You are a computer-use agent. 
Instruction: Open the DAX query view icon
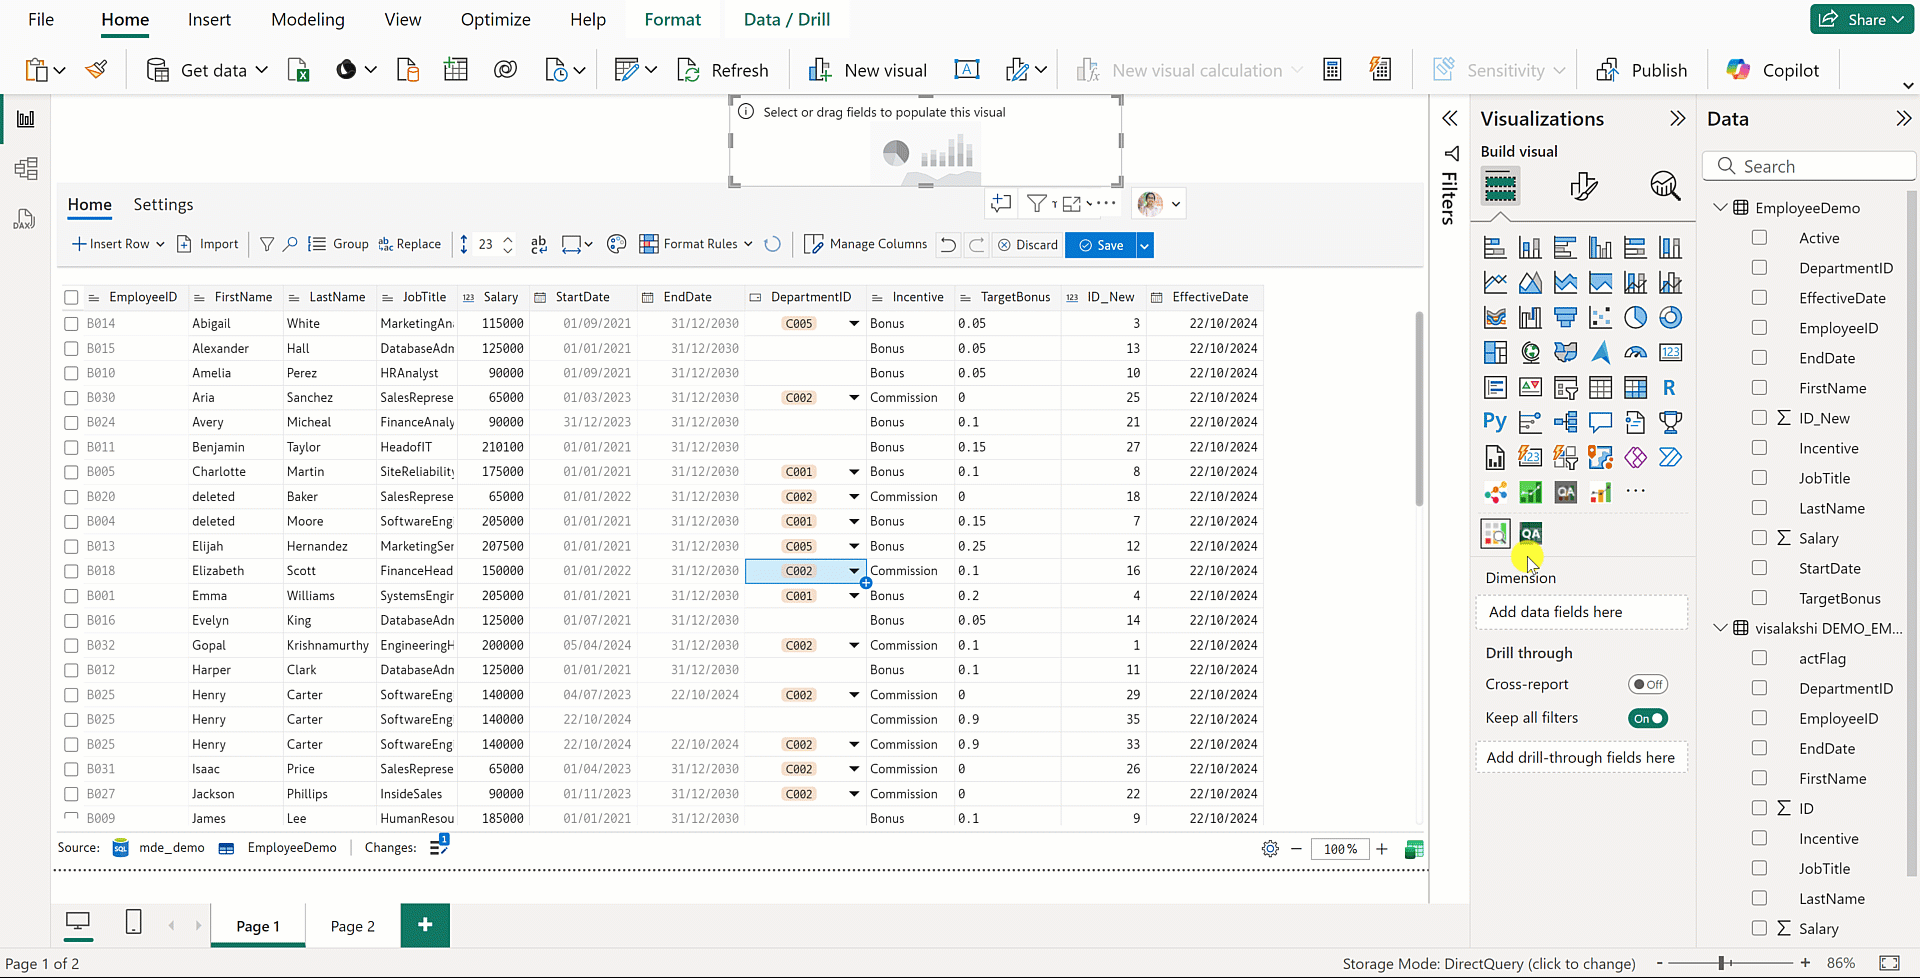tap(25, 219)
